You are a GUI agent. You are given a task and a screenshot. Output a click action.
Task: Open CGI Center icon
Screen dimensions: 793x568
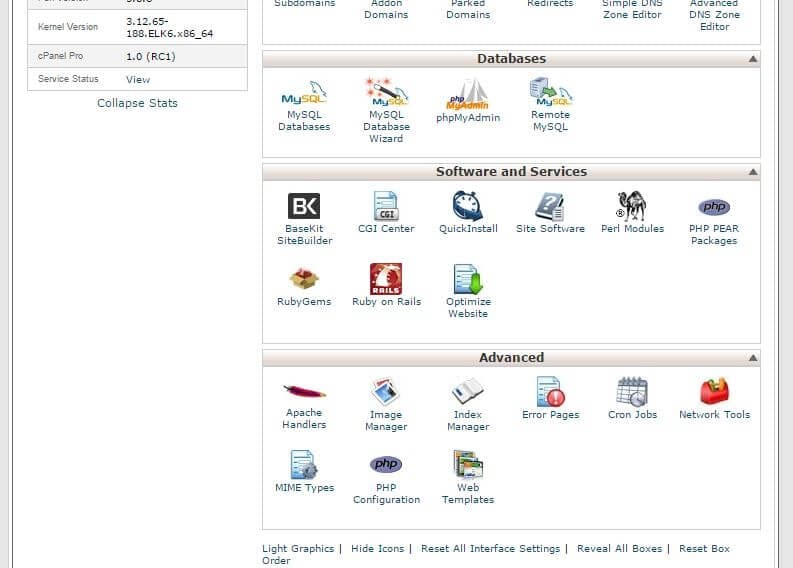coord(386,206)
